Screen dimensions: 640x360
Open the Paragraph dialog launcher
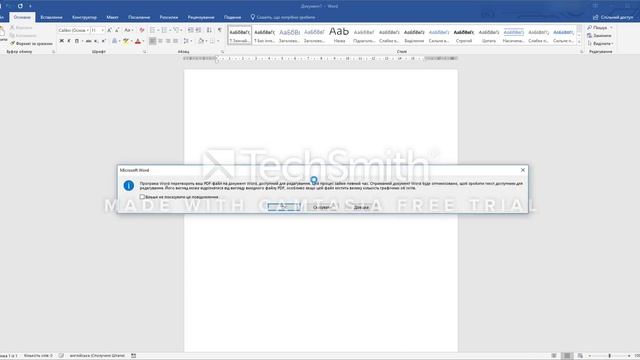pyautogui.click(x=222, y=52)
